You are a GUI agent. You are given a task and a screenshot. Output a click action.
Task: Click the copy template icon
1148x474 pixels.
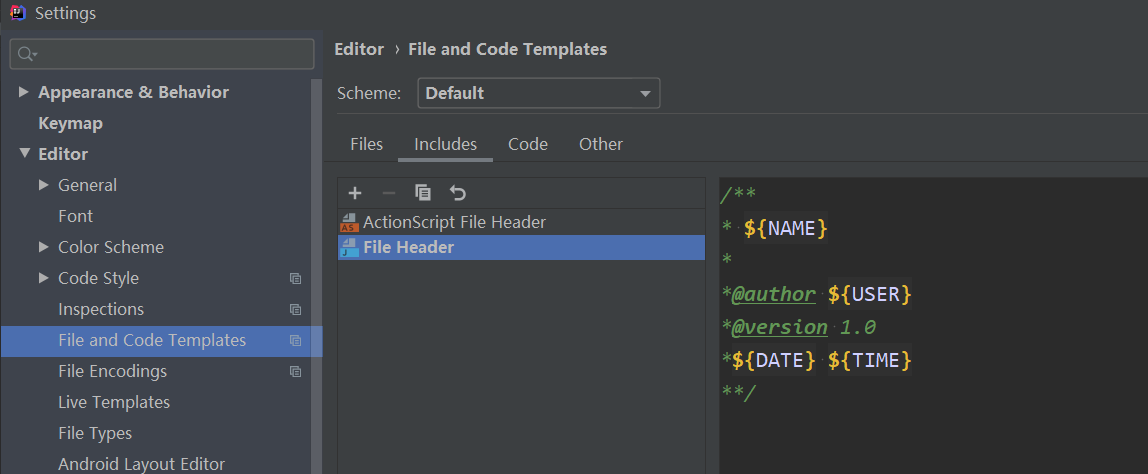(423, 193)
